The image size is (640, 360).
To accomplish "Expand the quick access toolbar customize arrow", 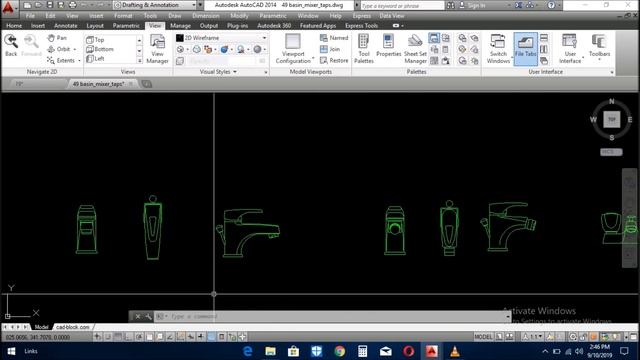I will click(200, 5).
